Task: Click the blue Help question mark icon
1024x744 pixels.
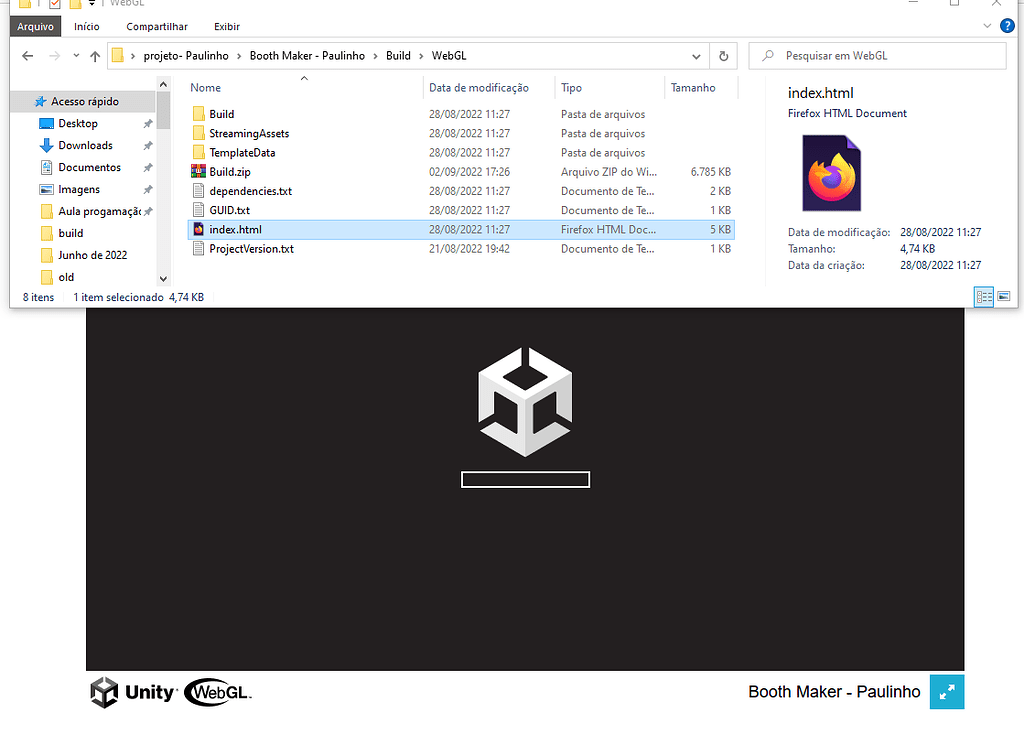Action: tap(1006, 26)
